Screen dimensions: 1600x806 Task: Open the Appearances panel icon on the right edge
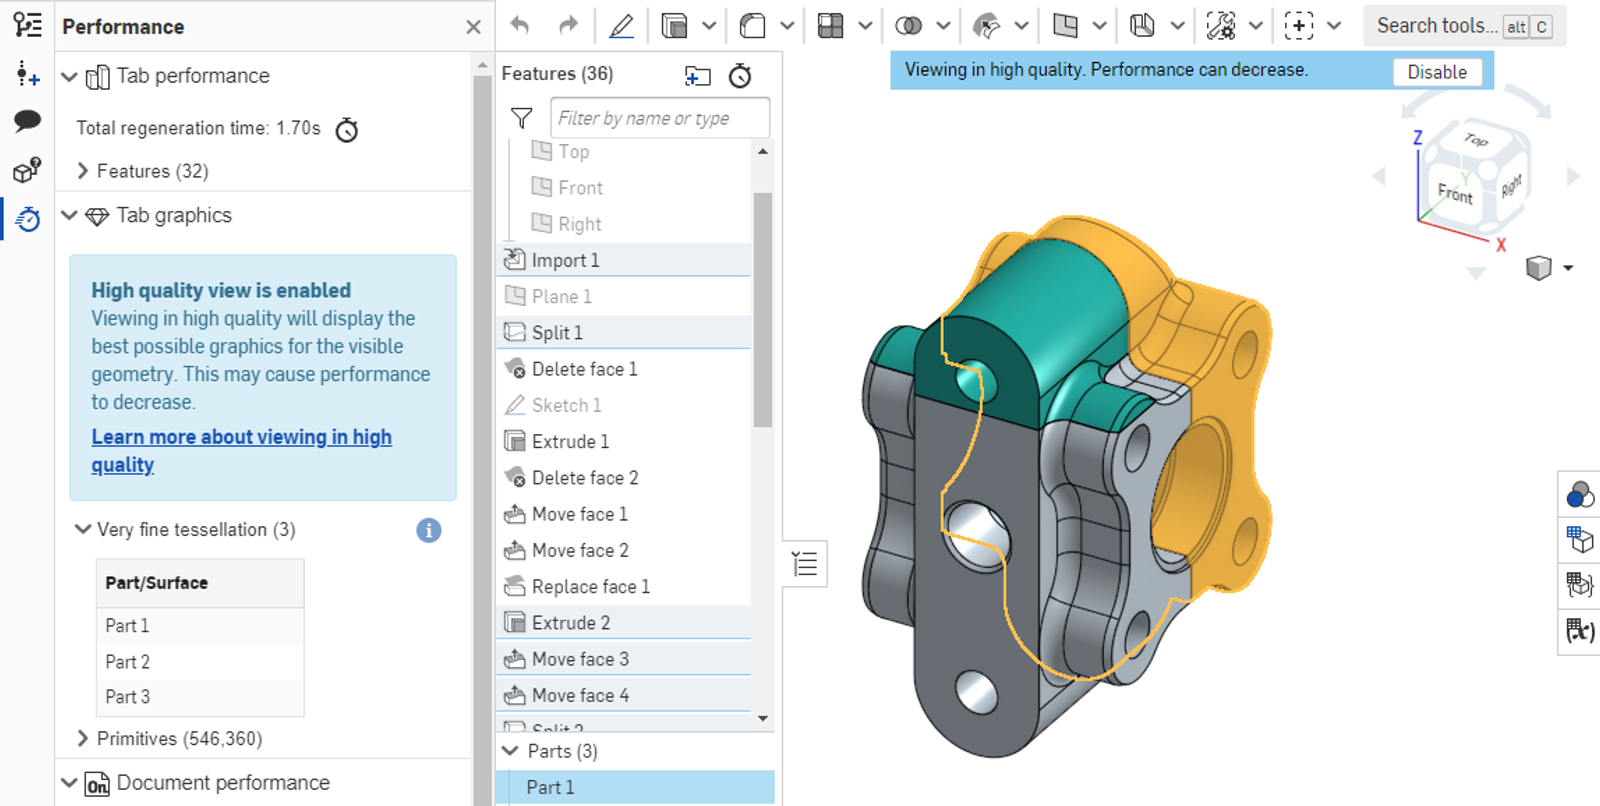click(1580, 494)
